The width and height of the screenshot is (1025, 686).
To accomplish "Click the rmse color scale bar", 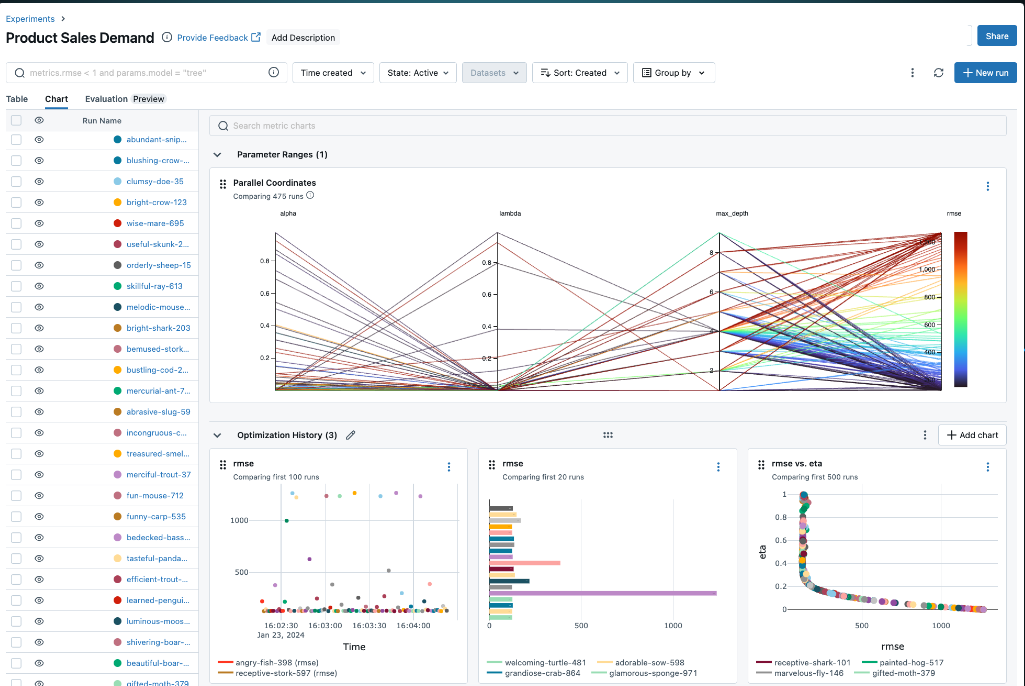I will tap(960, 309).
